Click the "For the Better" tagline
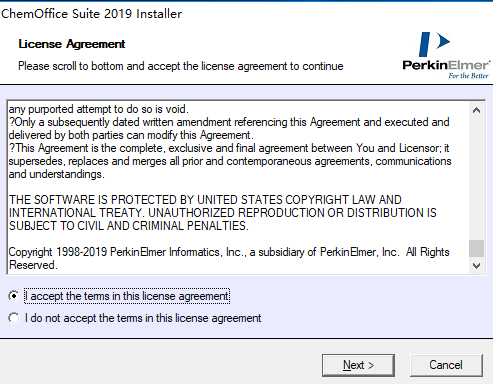The width and height of the screenshot is (493, 384). tap(468, 76)
